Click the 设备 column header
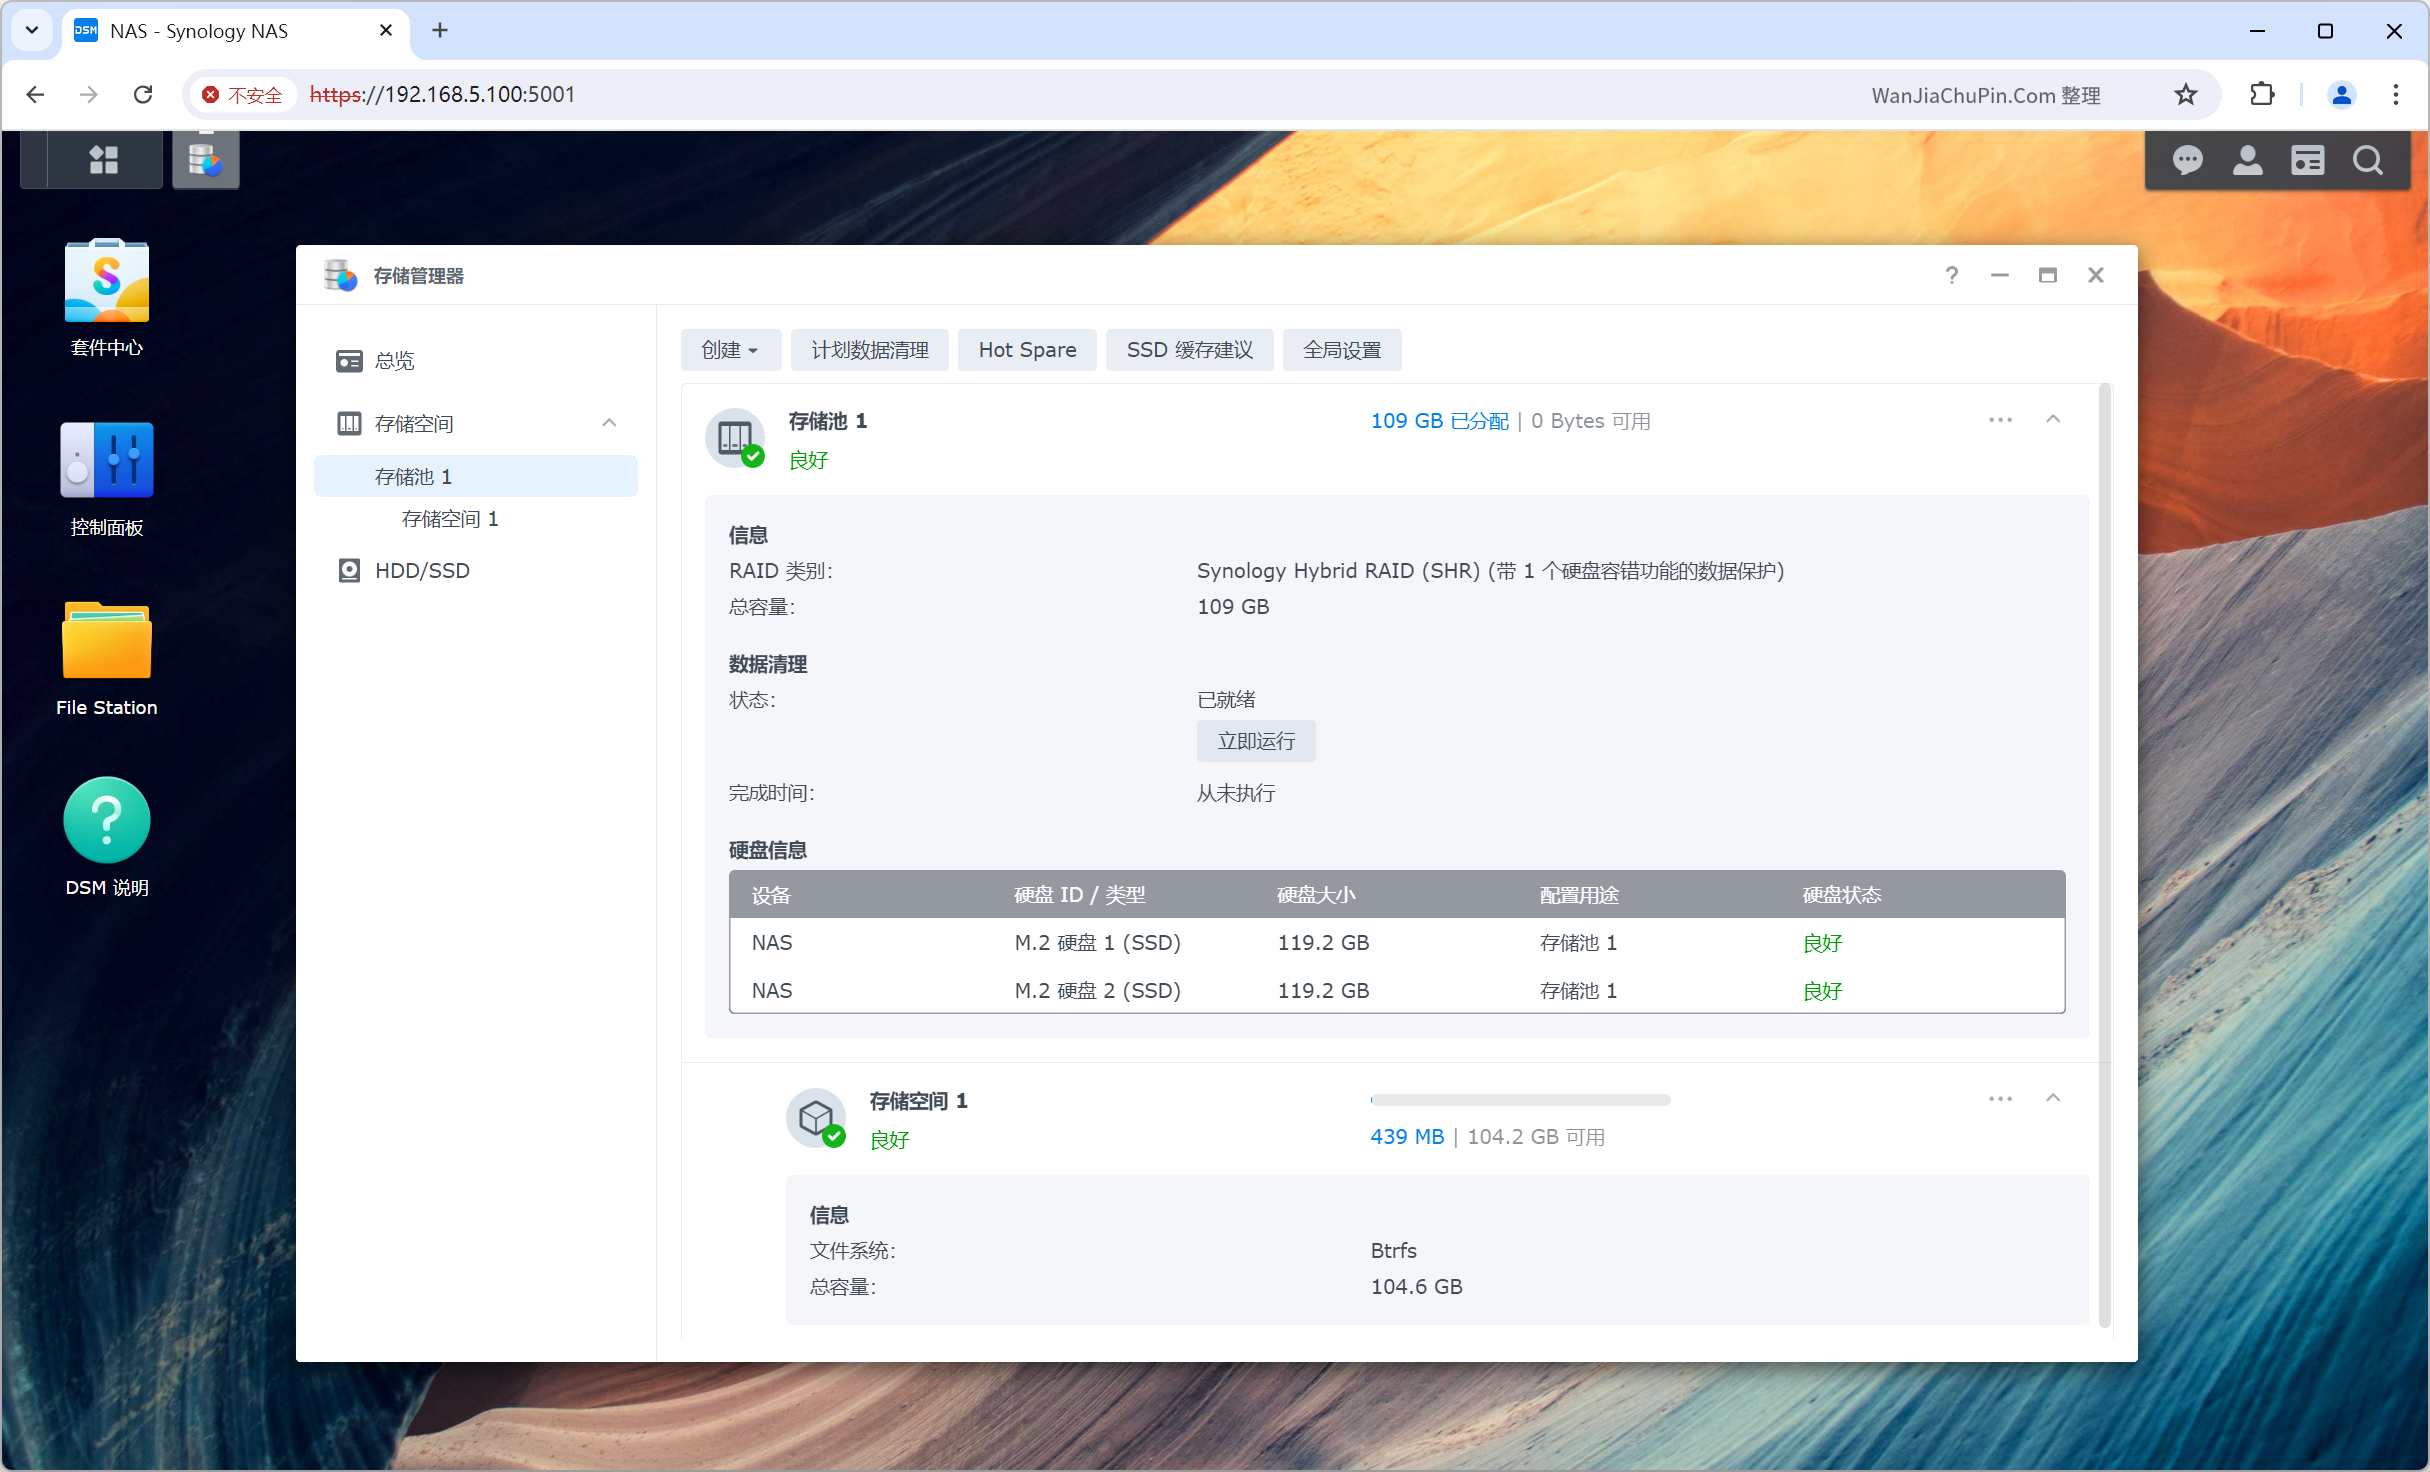Viewport: 2430px width, 1472px height. point(771,895)
